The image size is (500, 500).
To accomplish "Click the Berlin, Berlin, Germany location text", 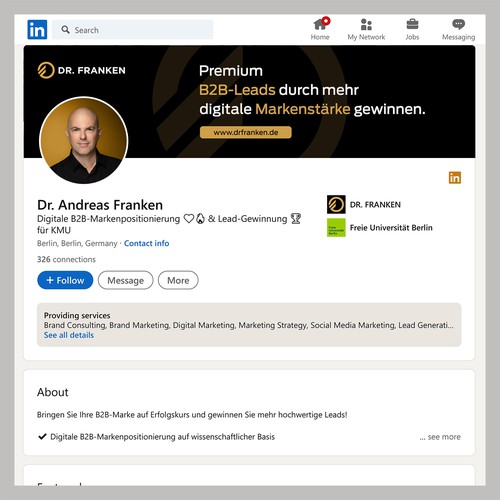I will pos(77,243).
